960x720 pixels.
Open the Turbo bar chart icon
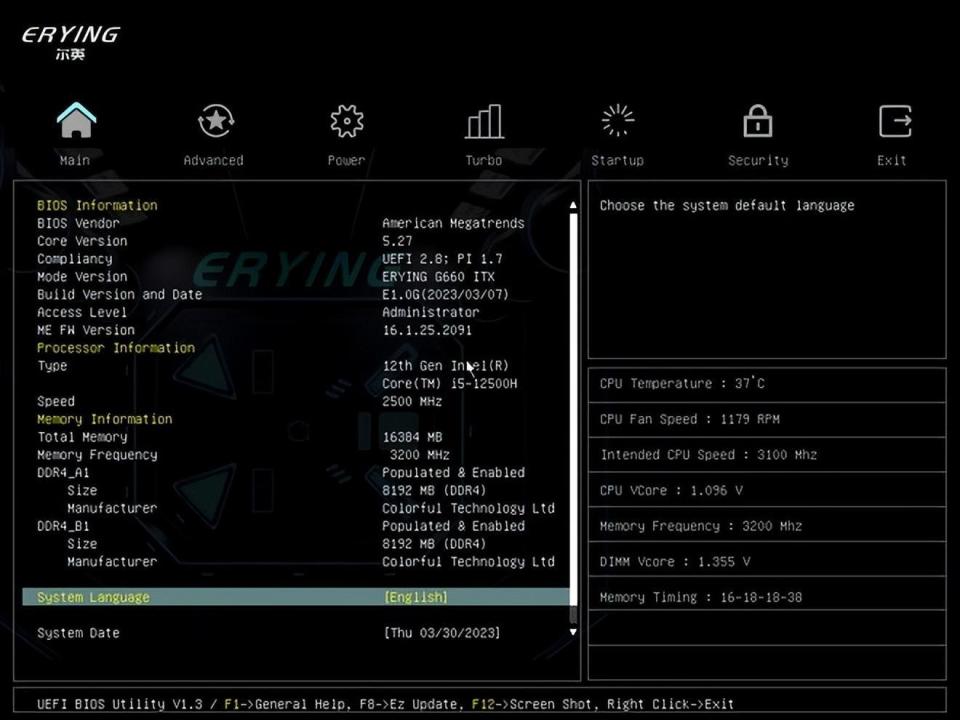coord(484,121)
